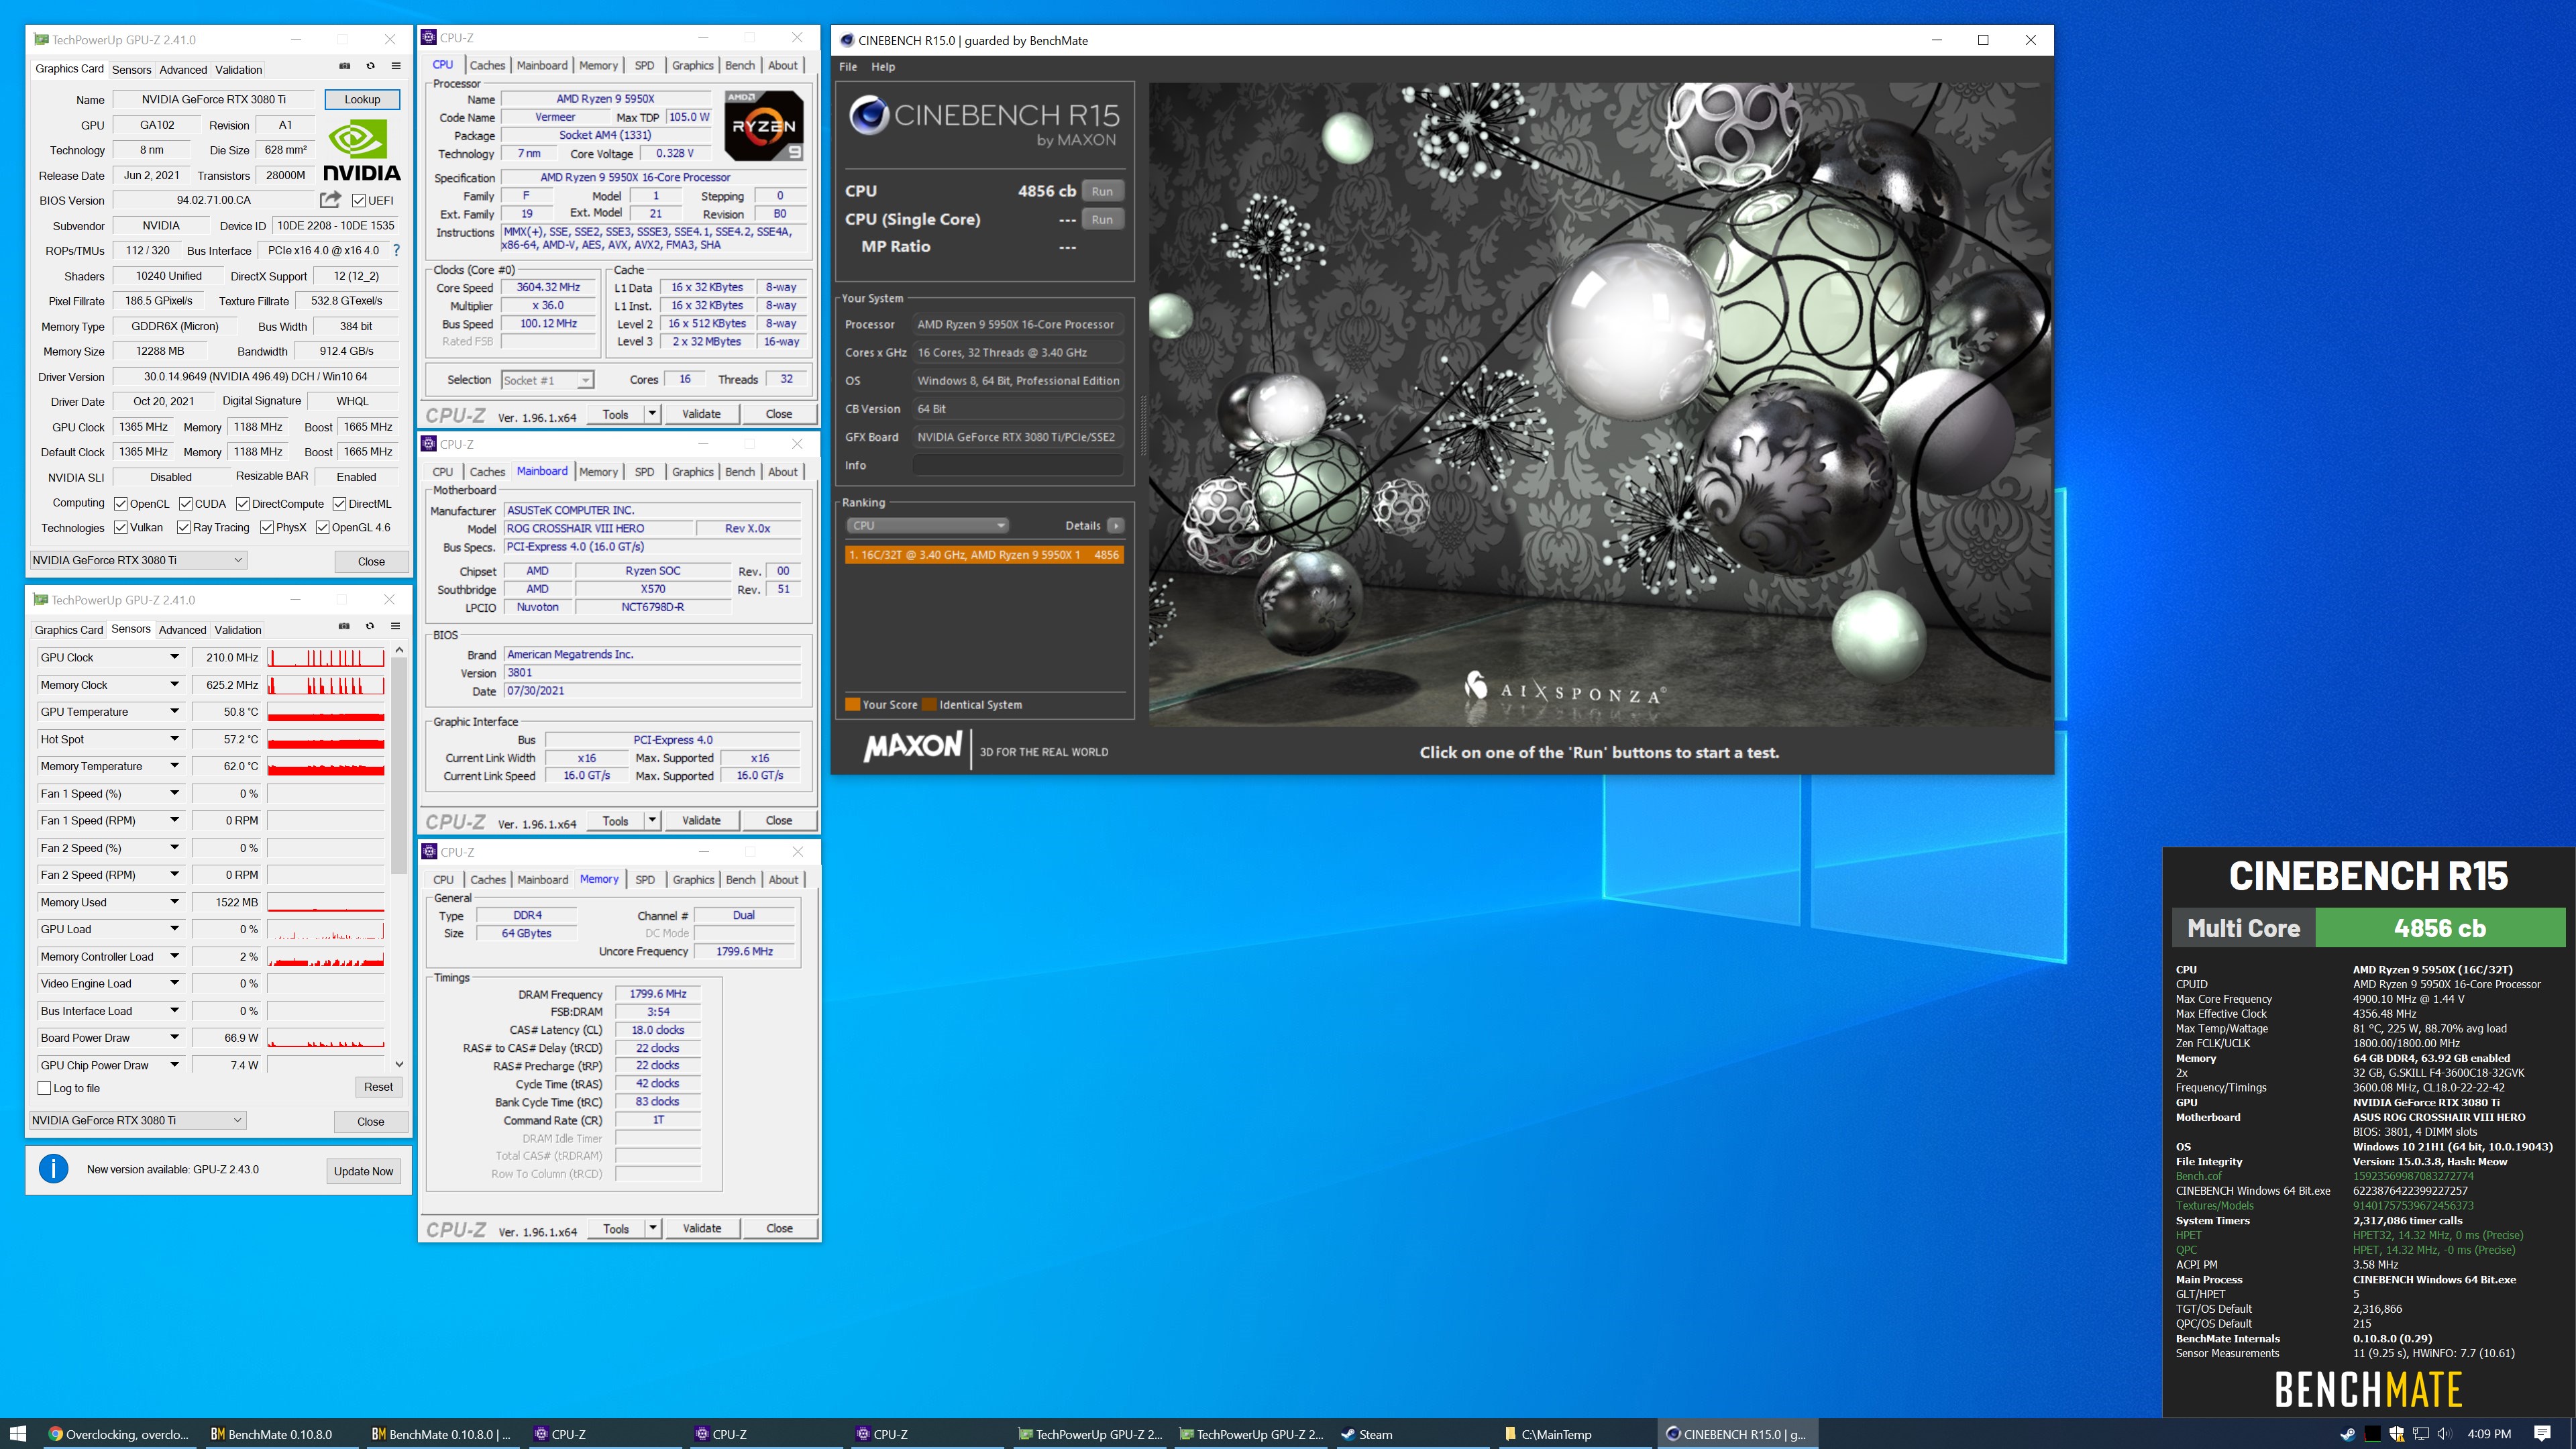Click the GPU-Z Sensors scroll down arrow
The height and width of the screenshot is (1449, 2576).
399,1065
